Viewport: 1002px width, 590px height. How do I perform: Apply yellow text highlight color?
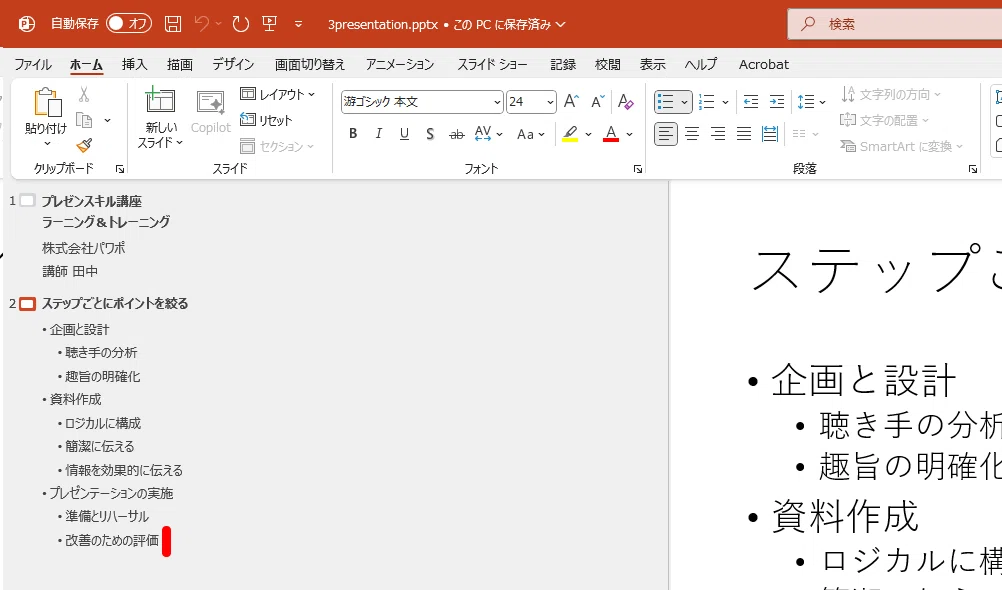(570, 134)
